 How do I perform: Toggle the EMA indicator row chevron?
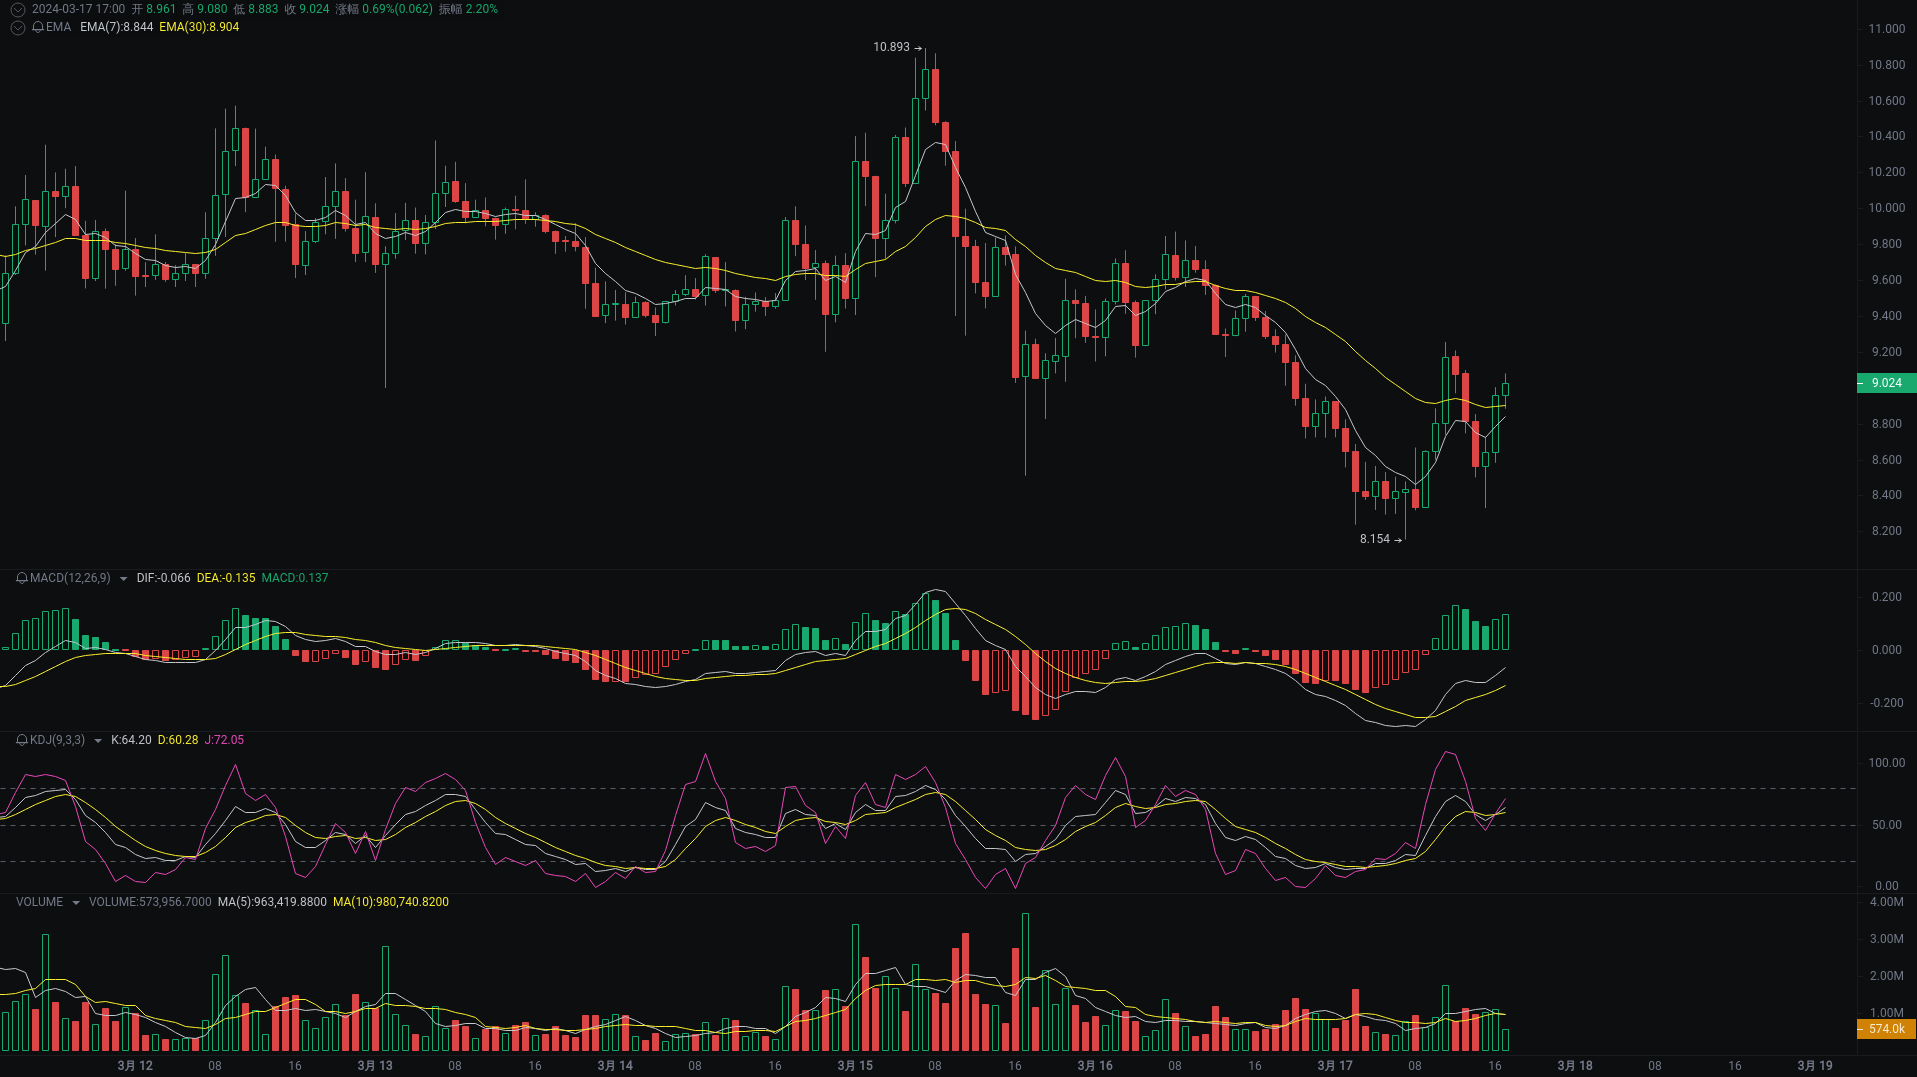[x=17, y=28]
